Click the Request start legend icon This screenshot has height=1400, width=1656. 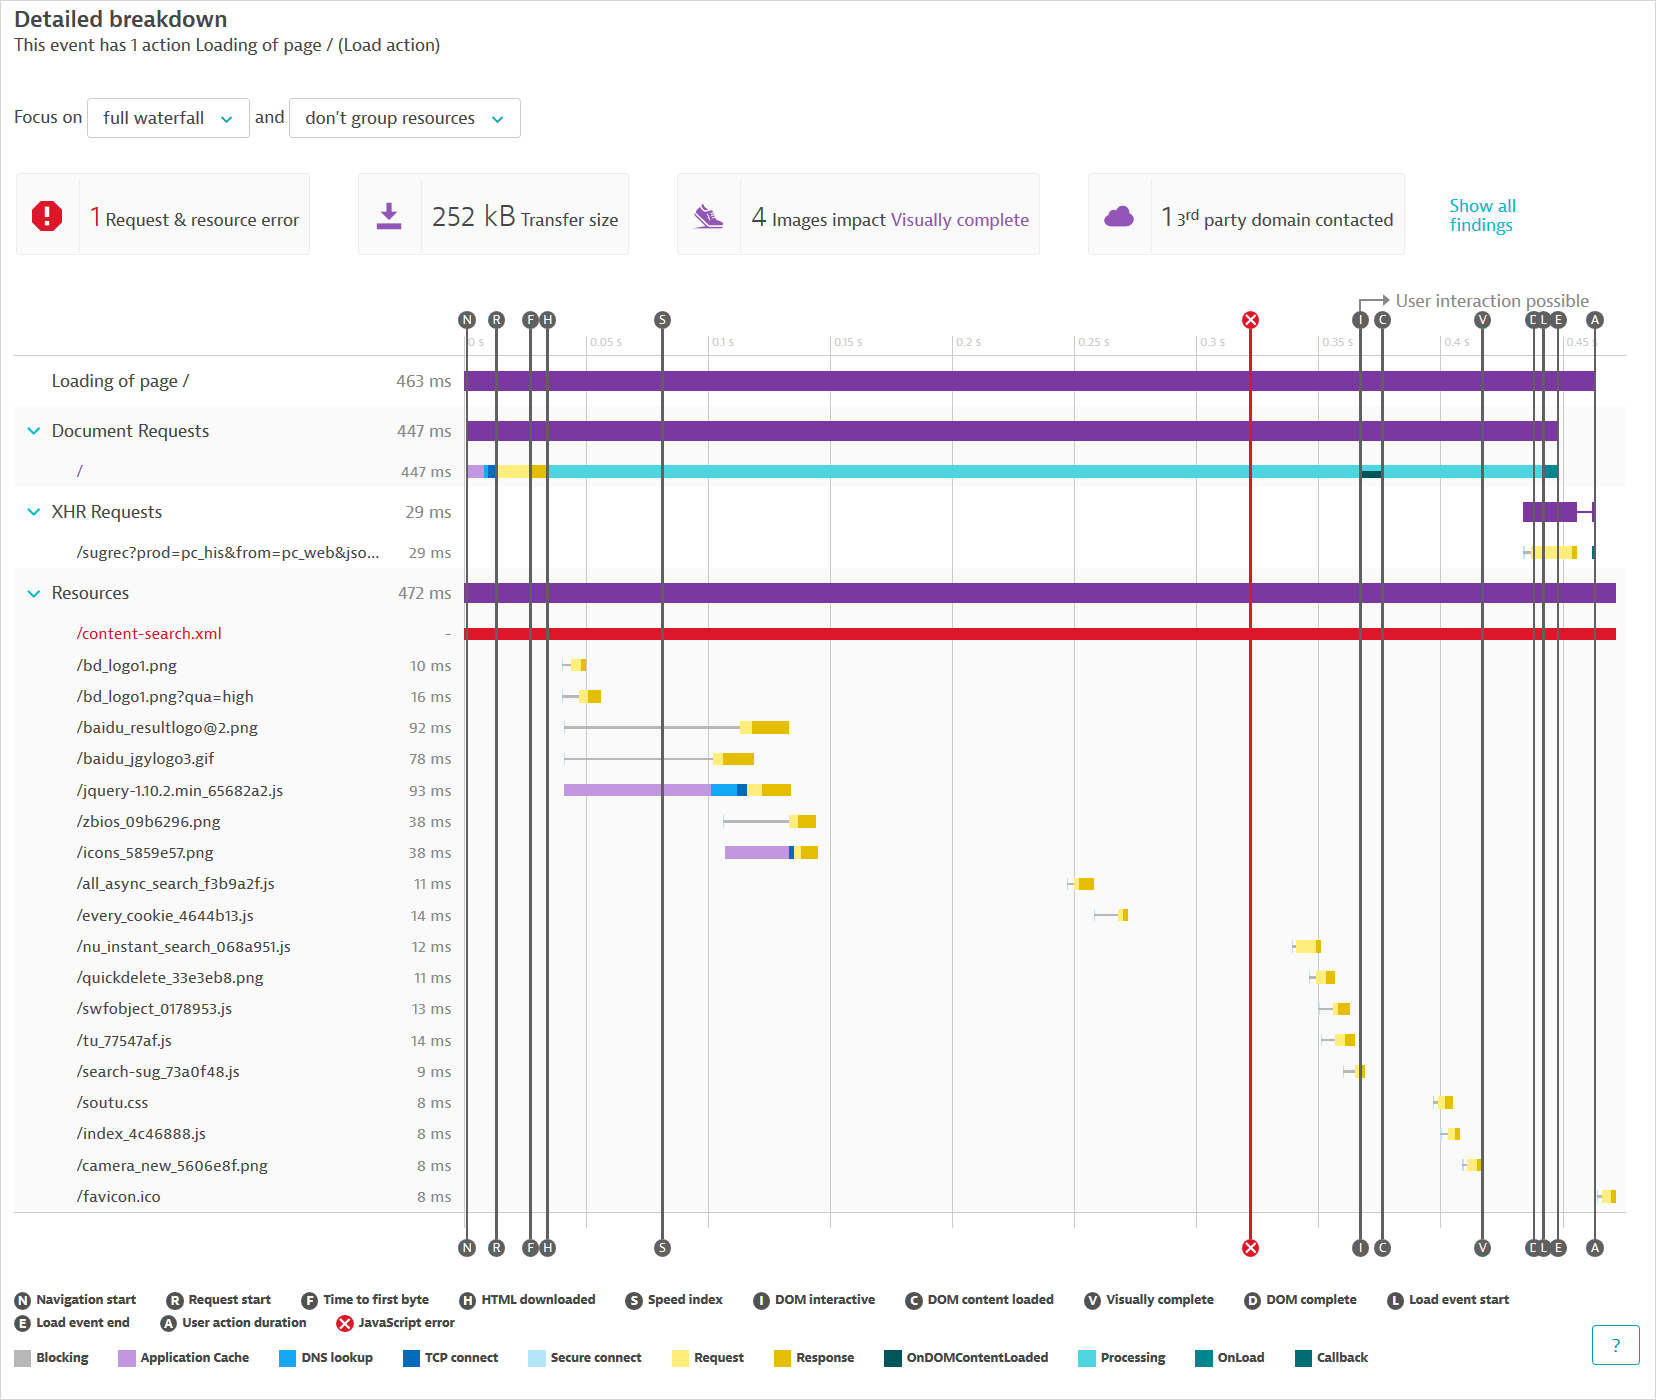coord(175,1300)
